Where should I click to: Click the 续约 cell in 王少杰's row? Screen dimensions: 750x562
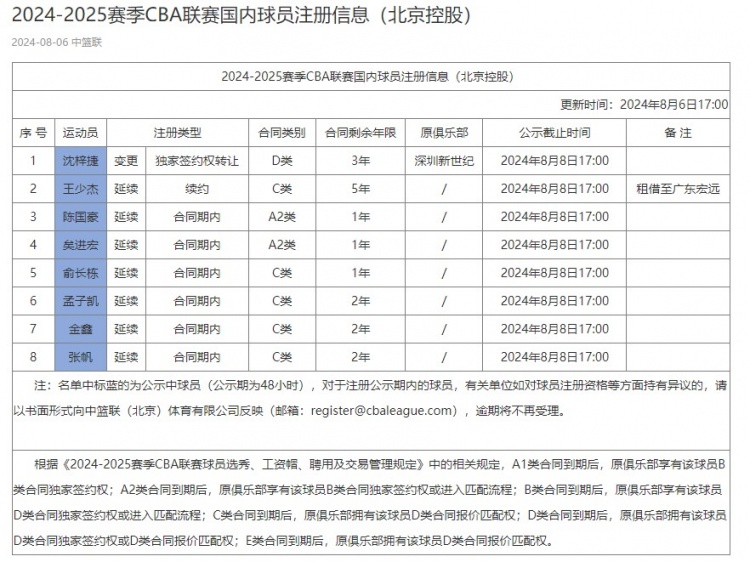click(x=197, y=189)
